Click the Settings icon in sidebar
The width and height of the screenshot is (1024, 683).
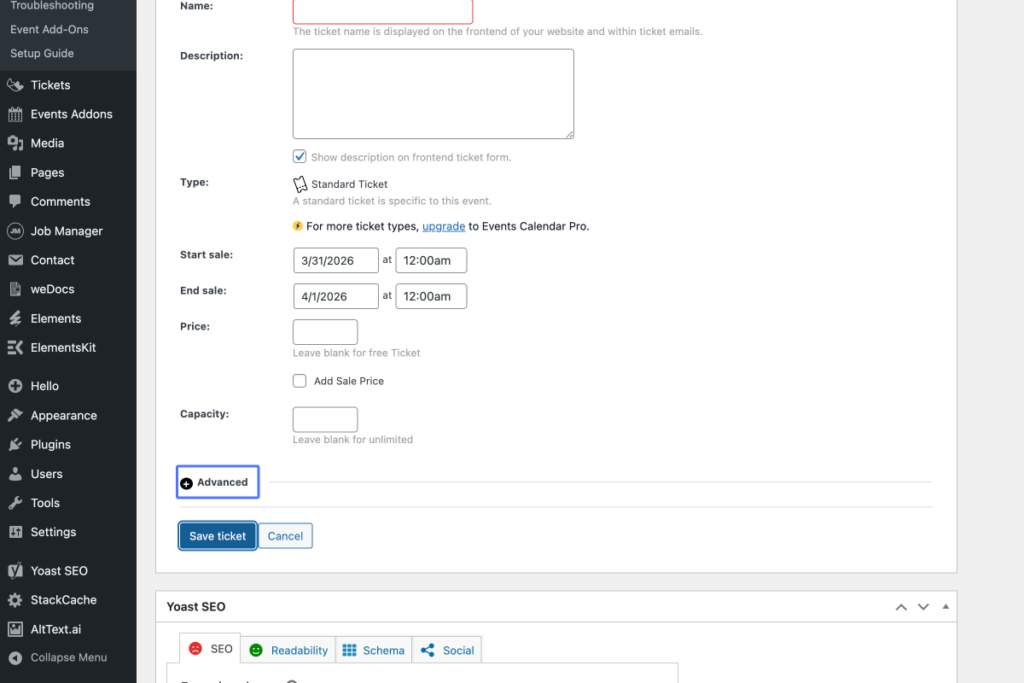pyautogui.click(x=15, y=532)
